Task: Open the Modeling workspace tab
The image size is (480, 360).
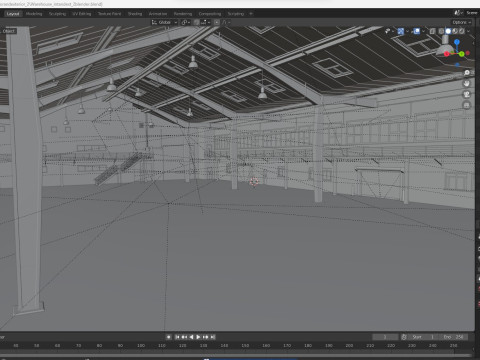Action: click(34, 14)
